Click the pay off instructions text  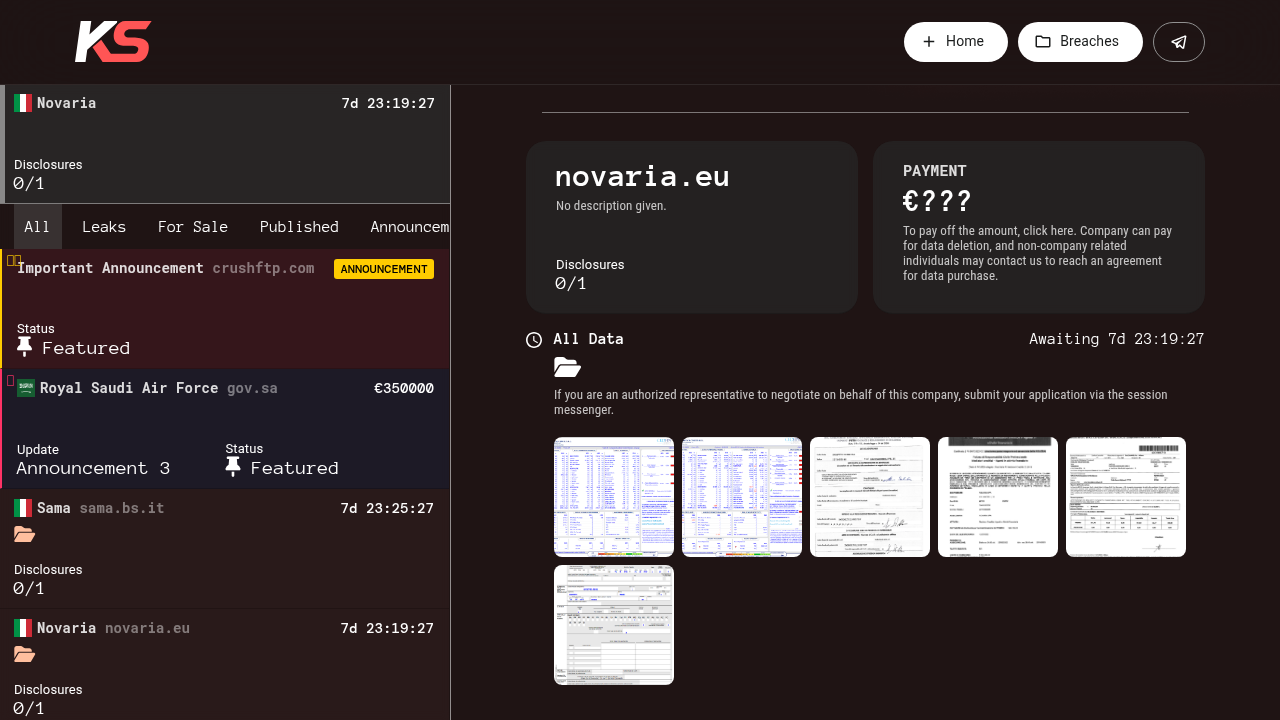(1038, 253)
